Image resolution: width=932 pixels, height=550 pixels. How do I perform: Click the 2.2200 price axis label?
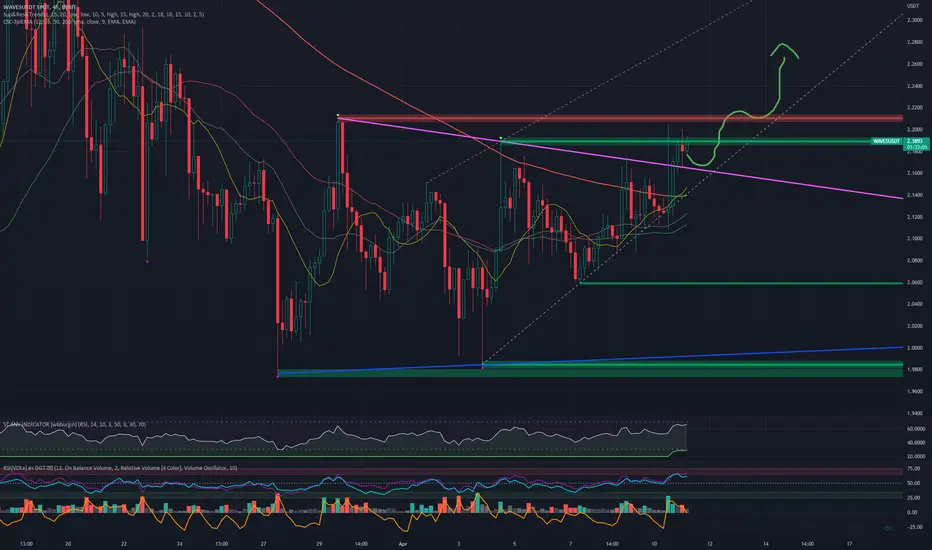click(915, 108)
